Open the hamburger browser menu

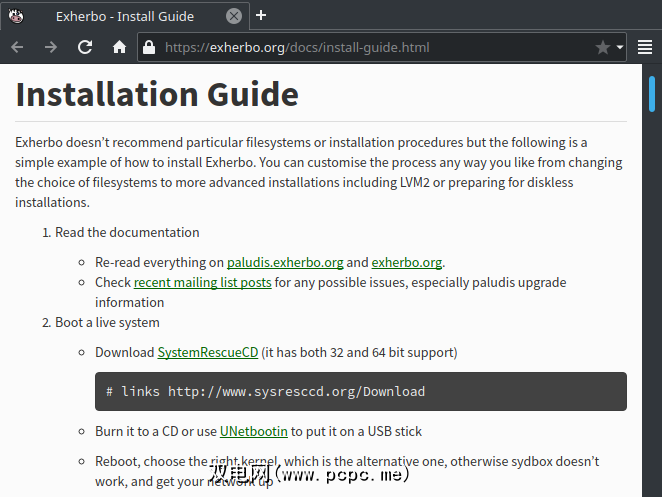click(x=645, y=47)
